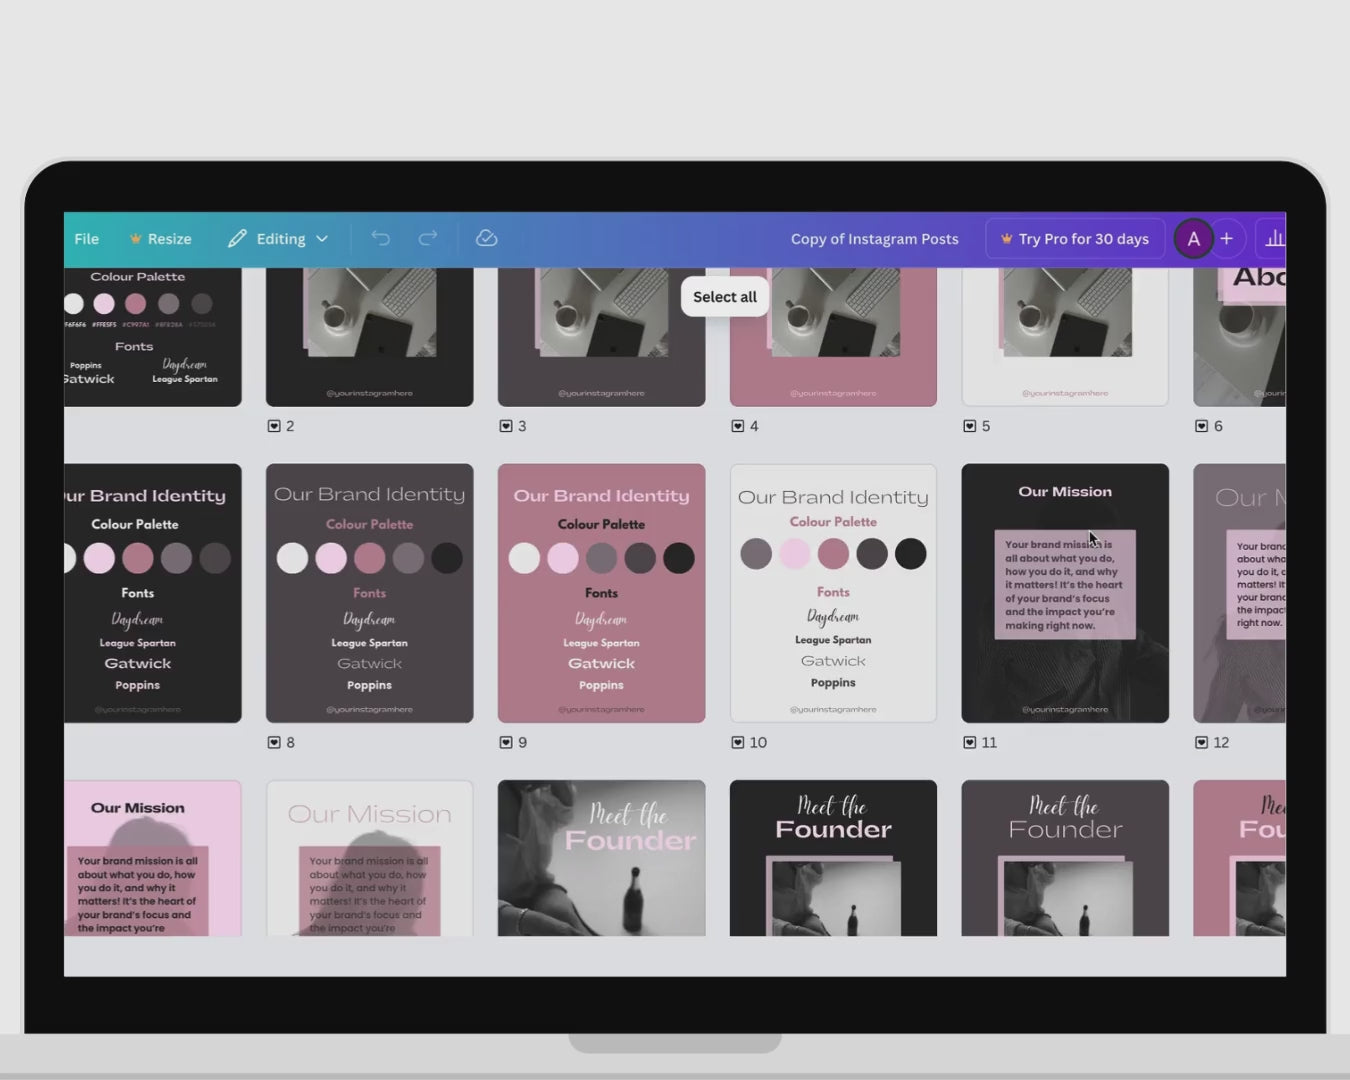
Task: Click the page icon beside number 3
Action: tap(506, 426)
